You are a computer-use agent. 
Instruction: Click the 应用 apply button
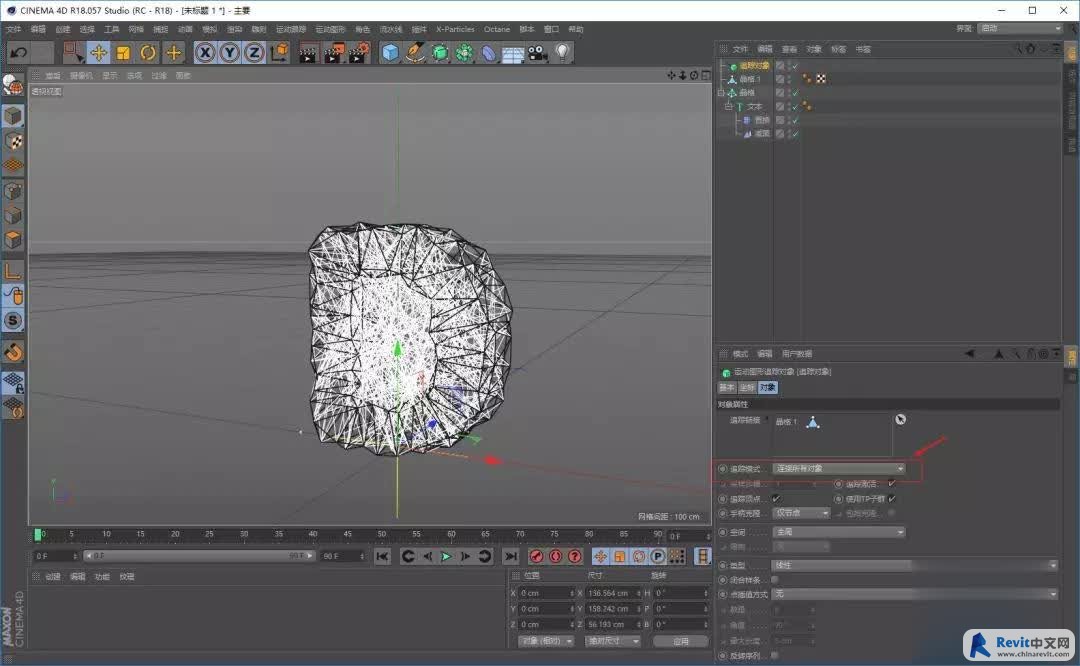point(680,641)
